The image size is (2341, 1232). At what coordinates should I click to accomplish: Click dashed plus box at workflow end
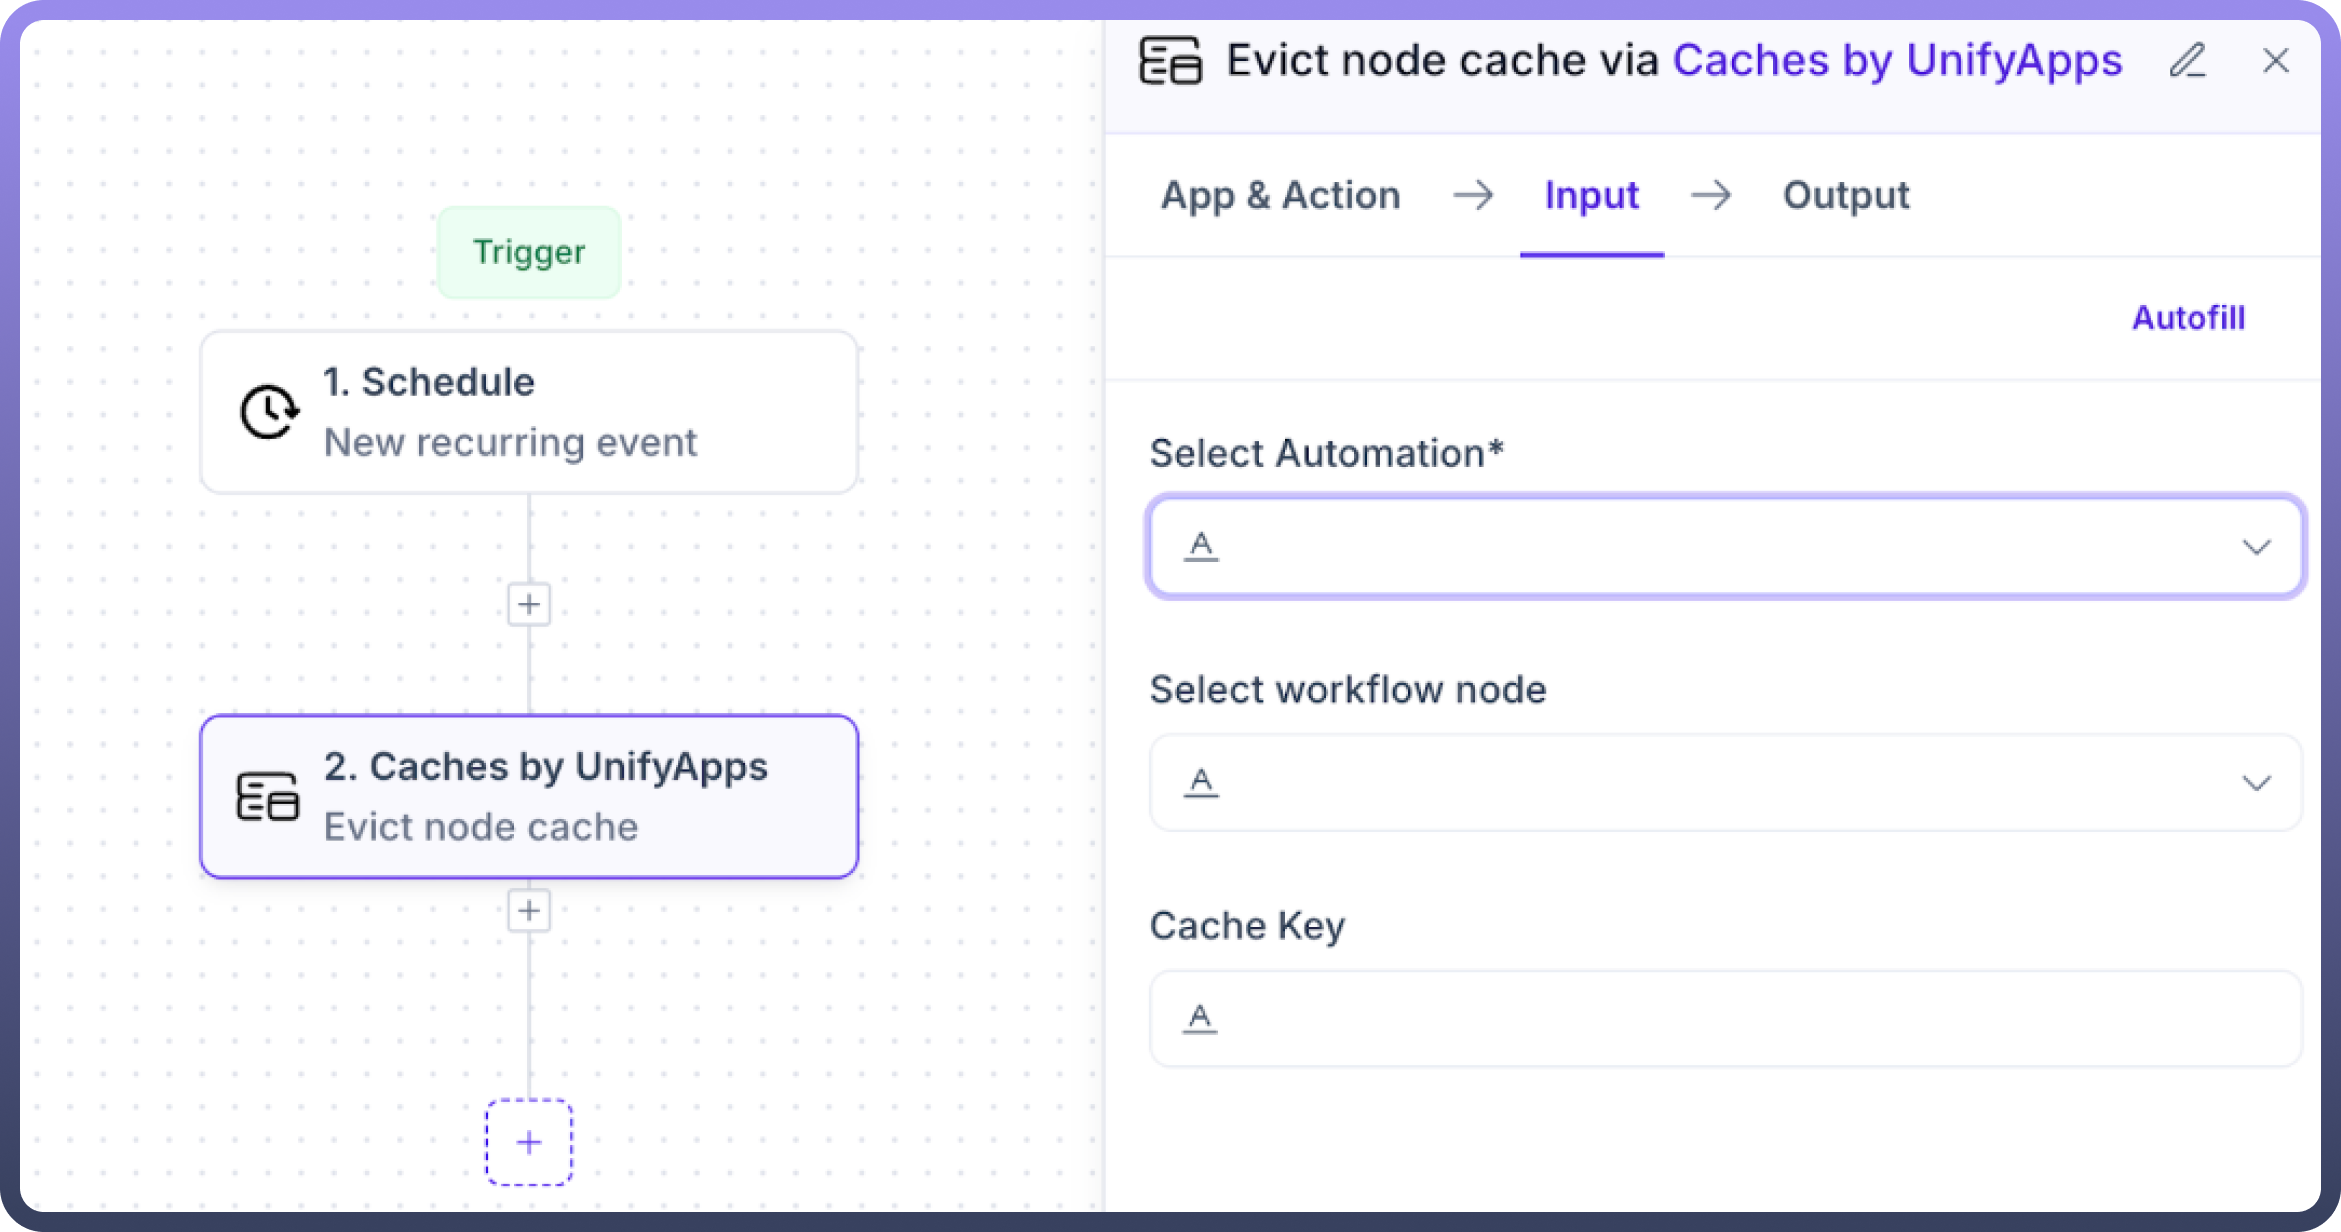click(529, 1142)
